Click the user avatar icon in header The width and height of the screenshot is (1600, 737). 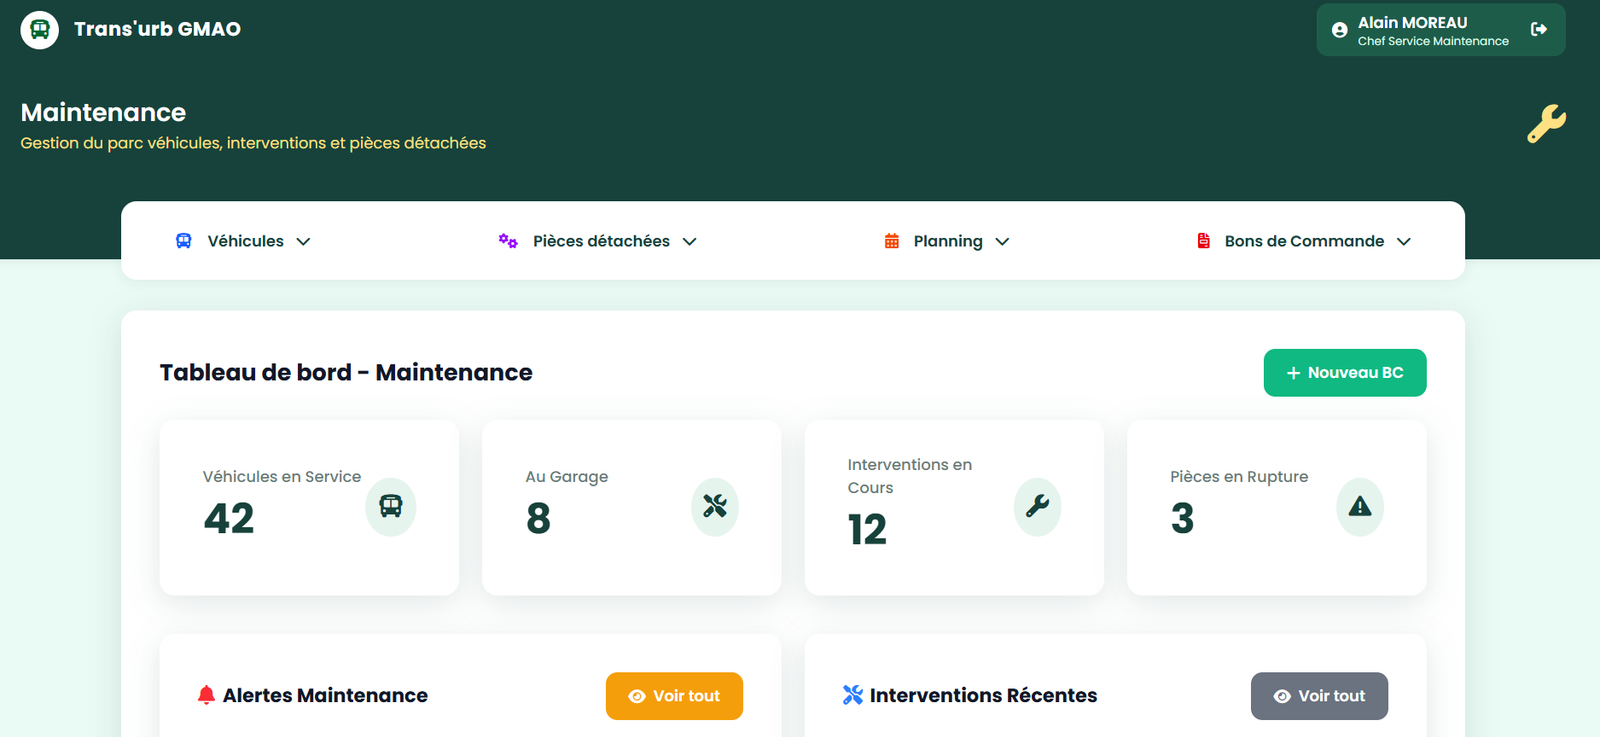pyautogui.click(x=1340, y=30)
